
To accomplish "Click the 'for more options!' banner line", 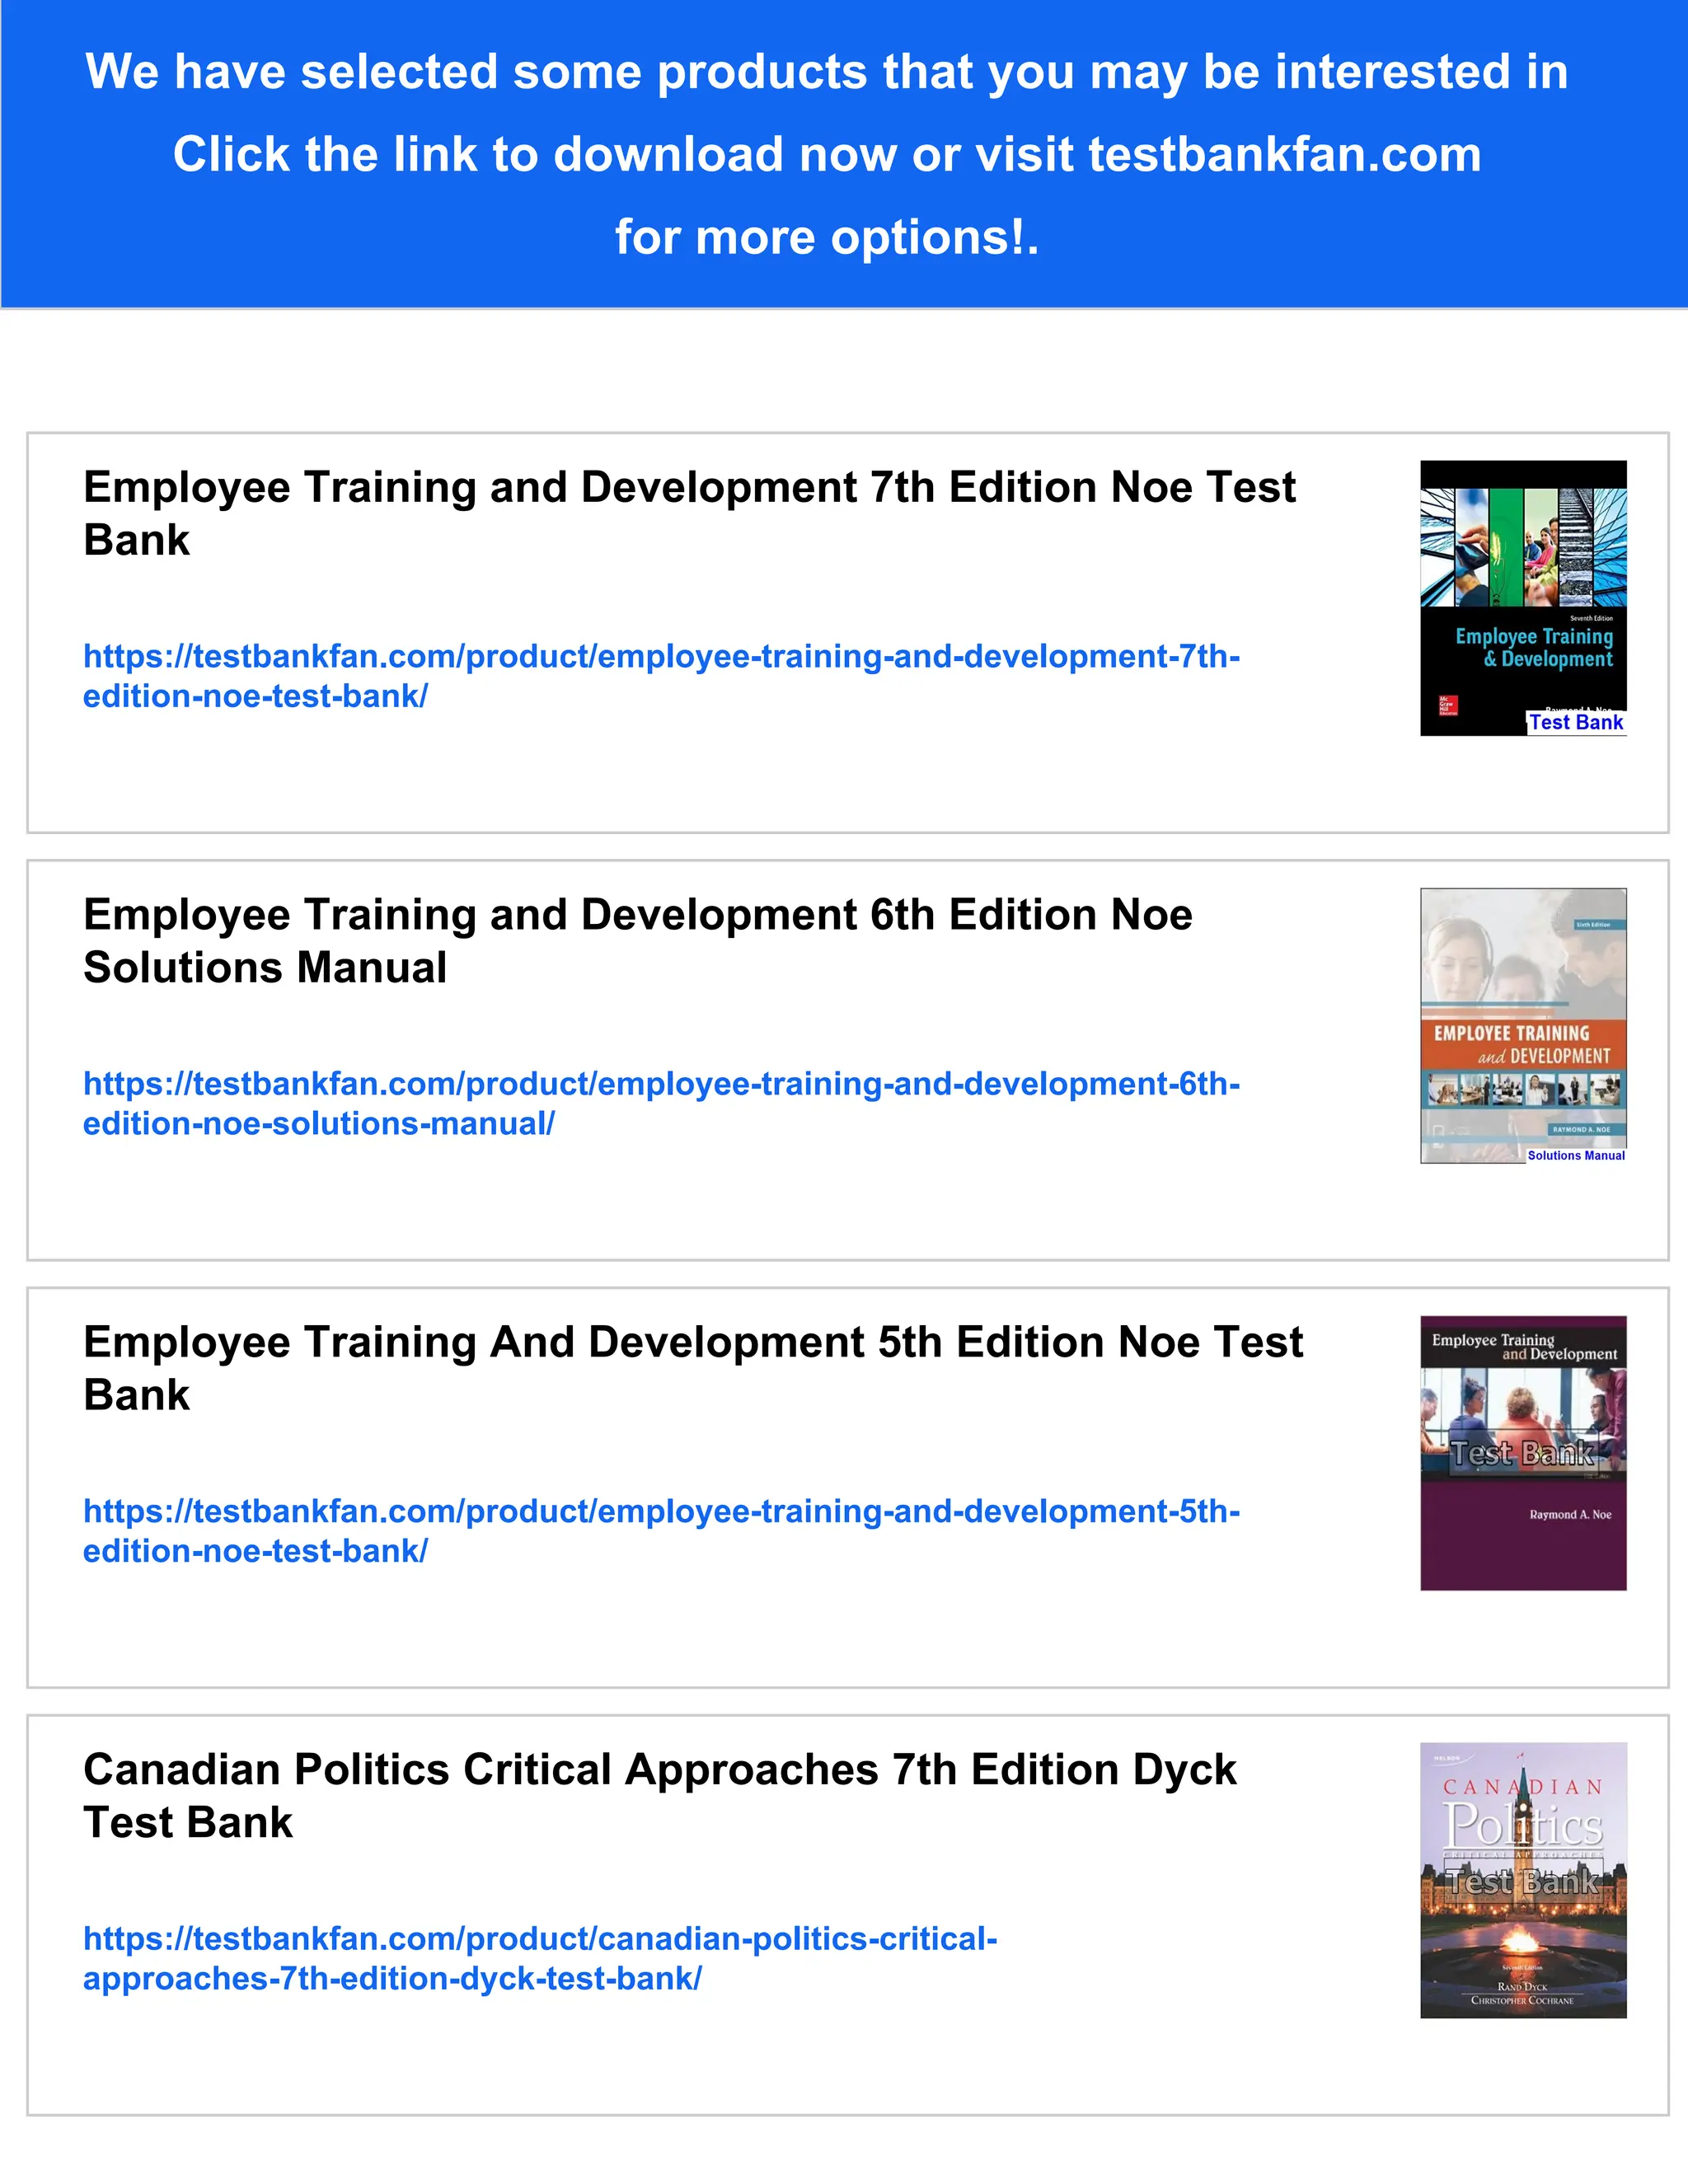I will tap(826, 238).
